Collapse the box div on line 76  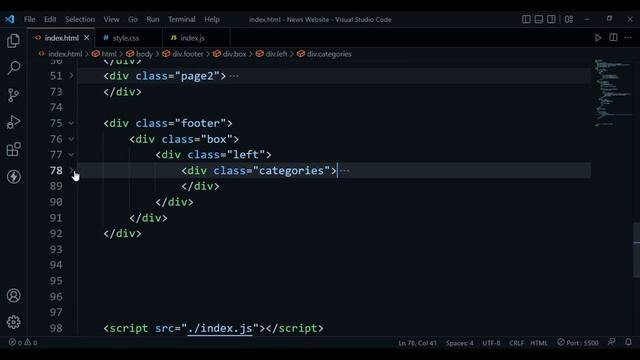[71, 139]
